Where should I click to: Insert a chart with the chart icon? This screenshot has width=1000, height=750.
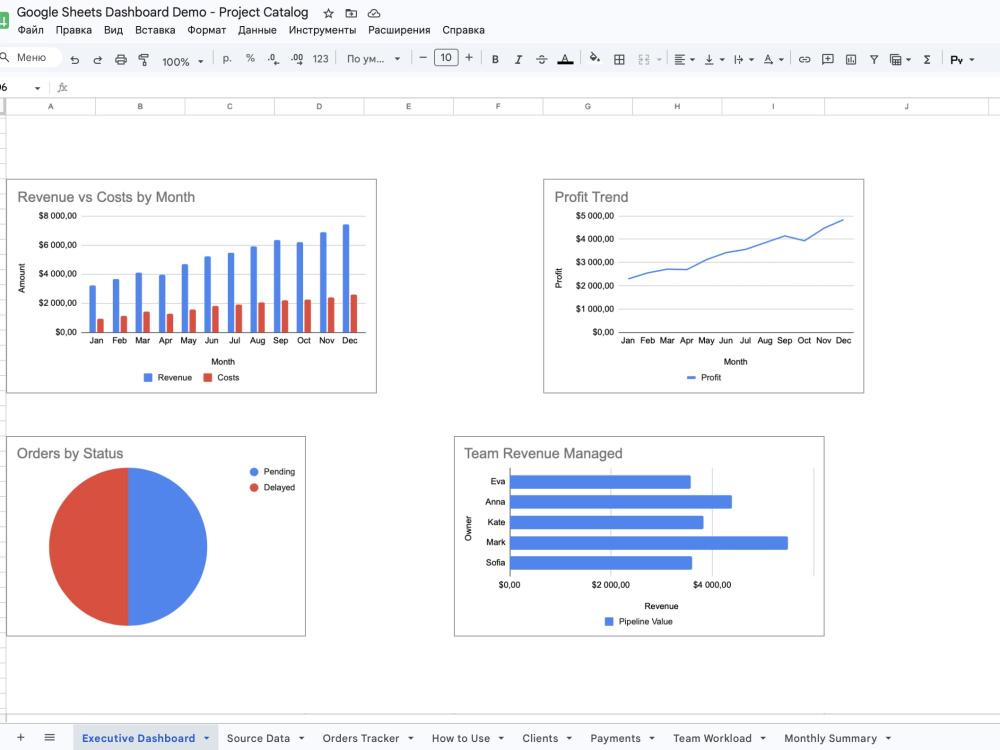pos(851,59)
